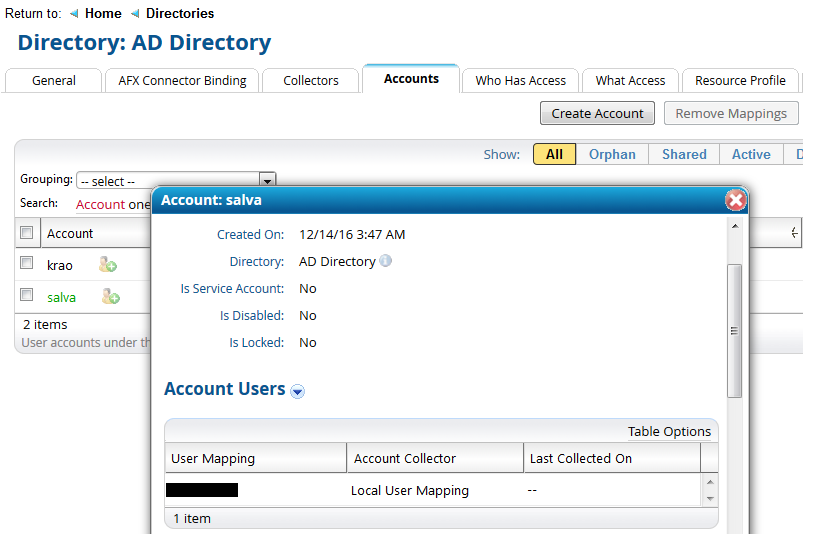
Task: Switch to the Who Has Access tab
Action: 520,81
